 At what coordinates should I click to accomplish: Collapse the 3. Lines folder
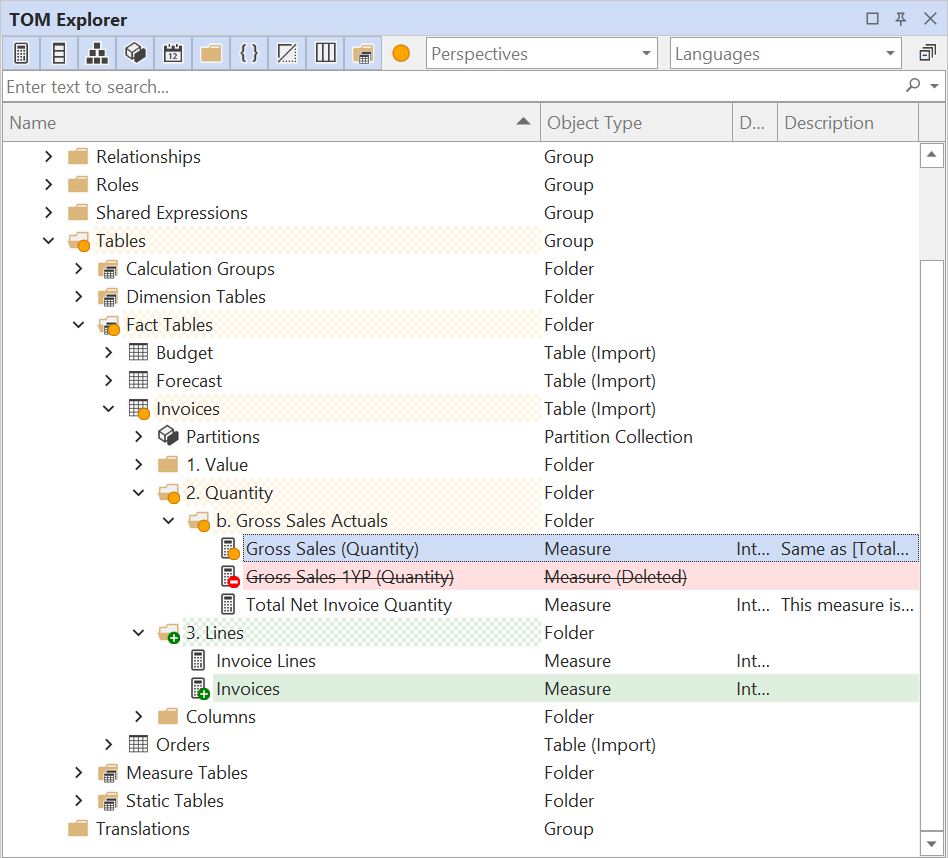[x=139, y=632]
